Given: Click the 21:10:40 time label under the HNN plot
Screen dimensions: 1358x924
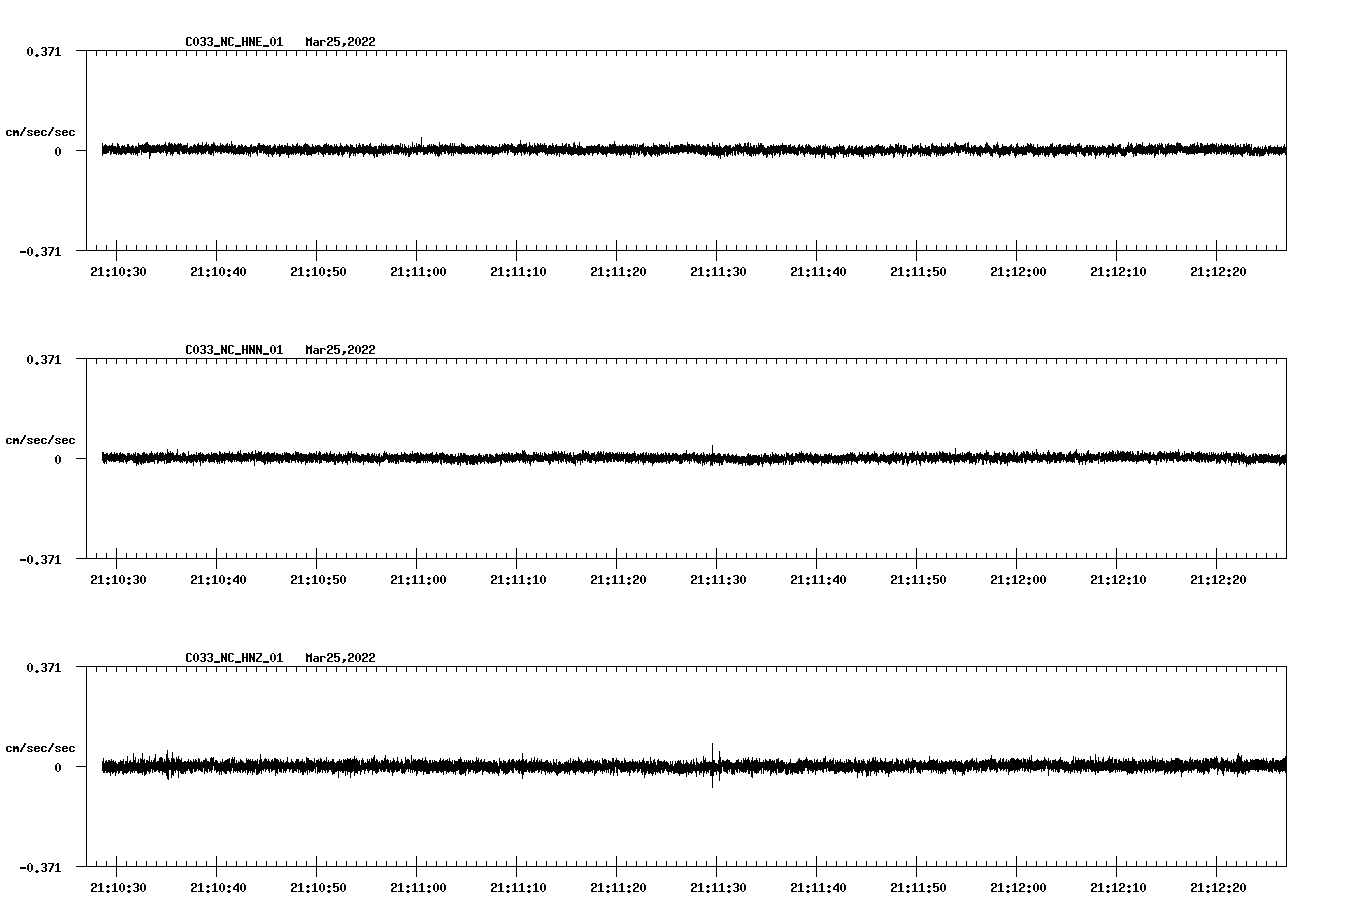Looking at the screenshot, I should tap(218, 579).
